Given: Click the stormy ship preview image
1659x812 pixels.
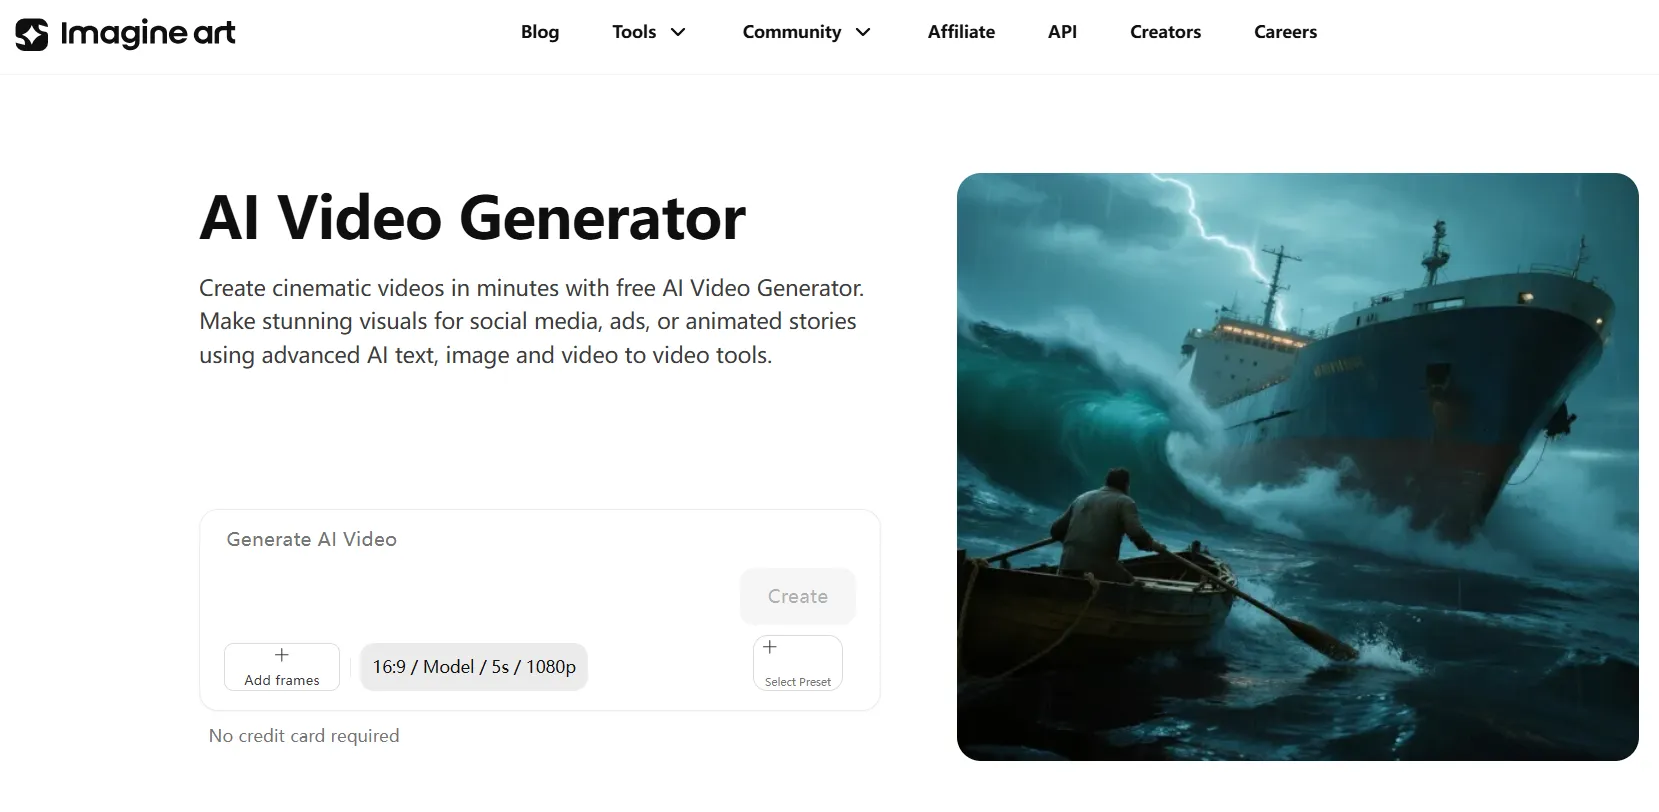Looking at the screenshot, I should coord(1297,467).
